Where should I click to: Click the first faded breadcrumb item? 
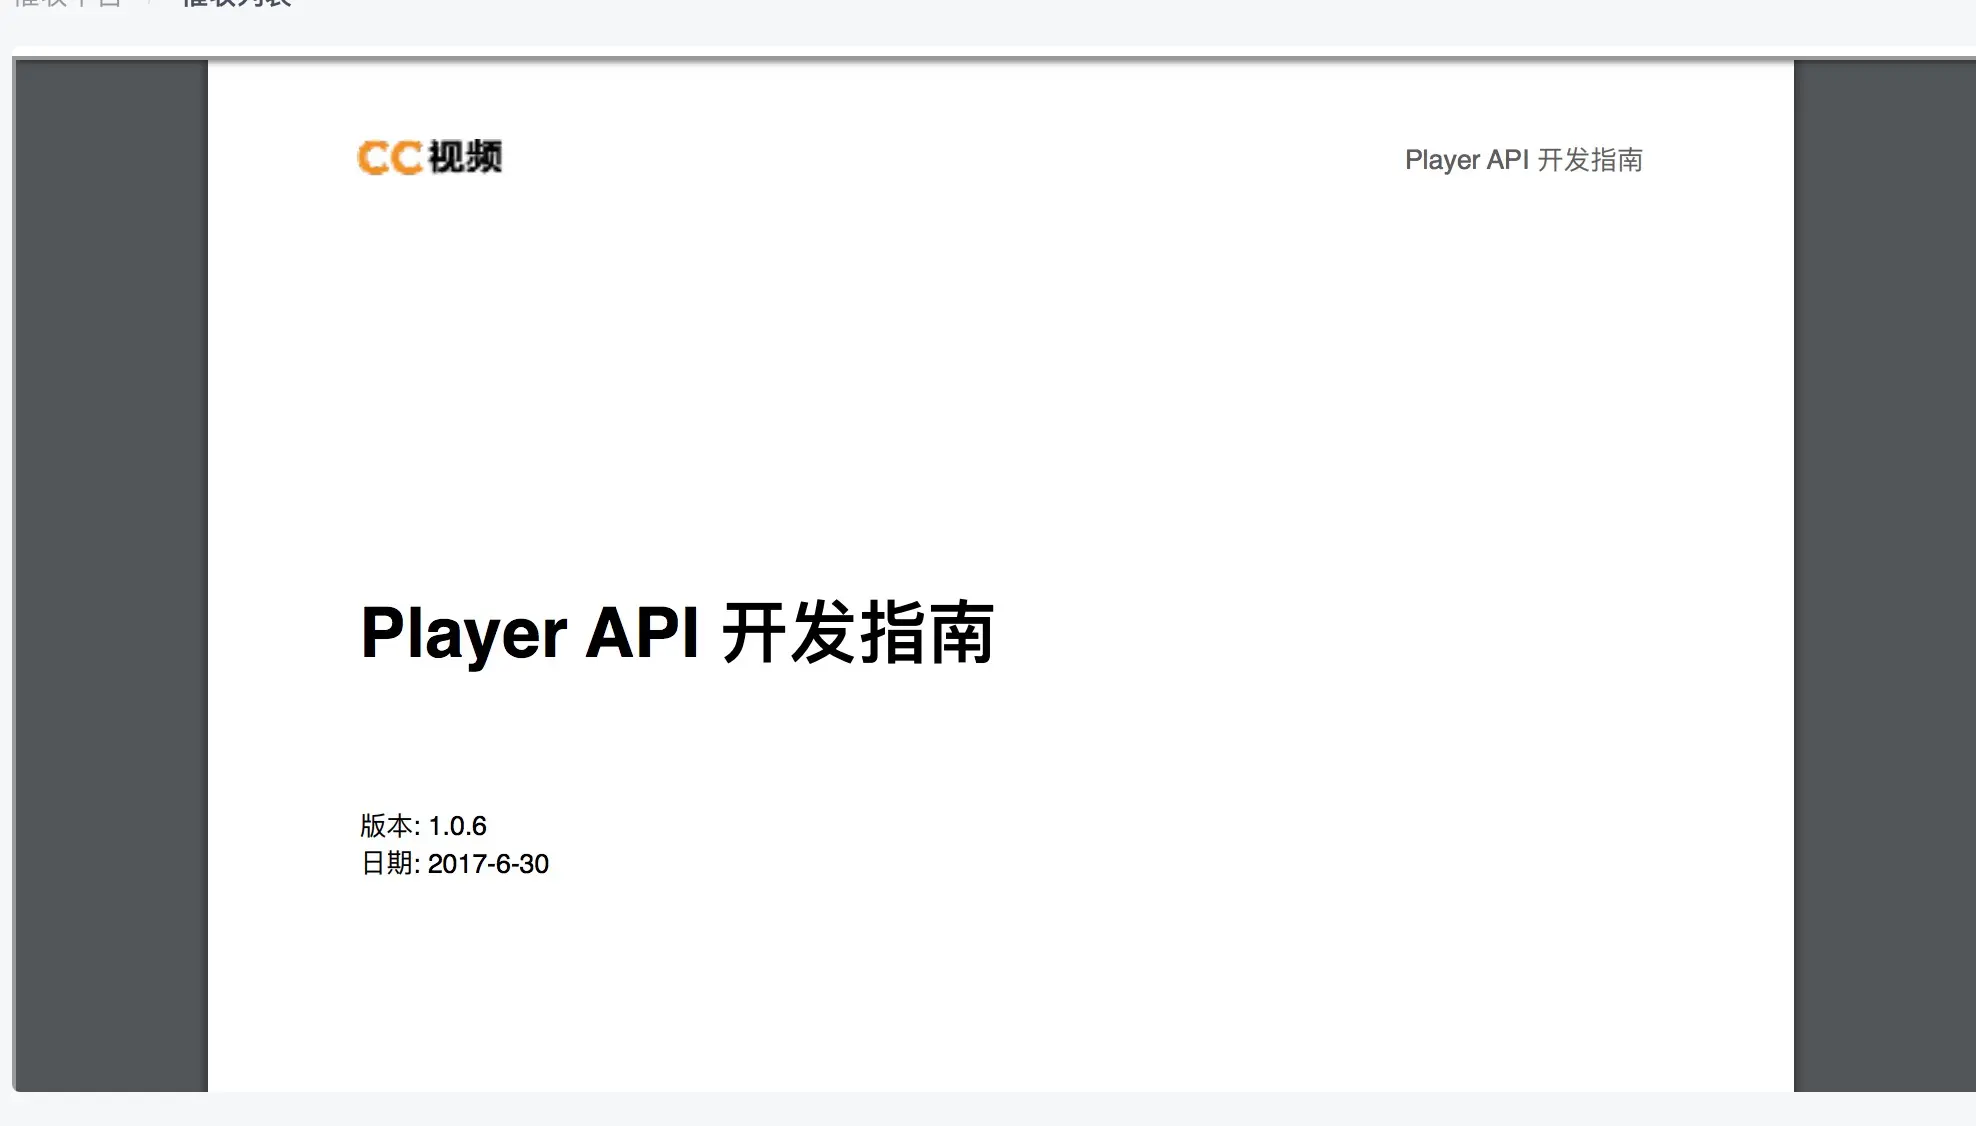(67, 3)
